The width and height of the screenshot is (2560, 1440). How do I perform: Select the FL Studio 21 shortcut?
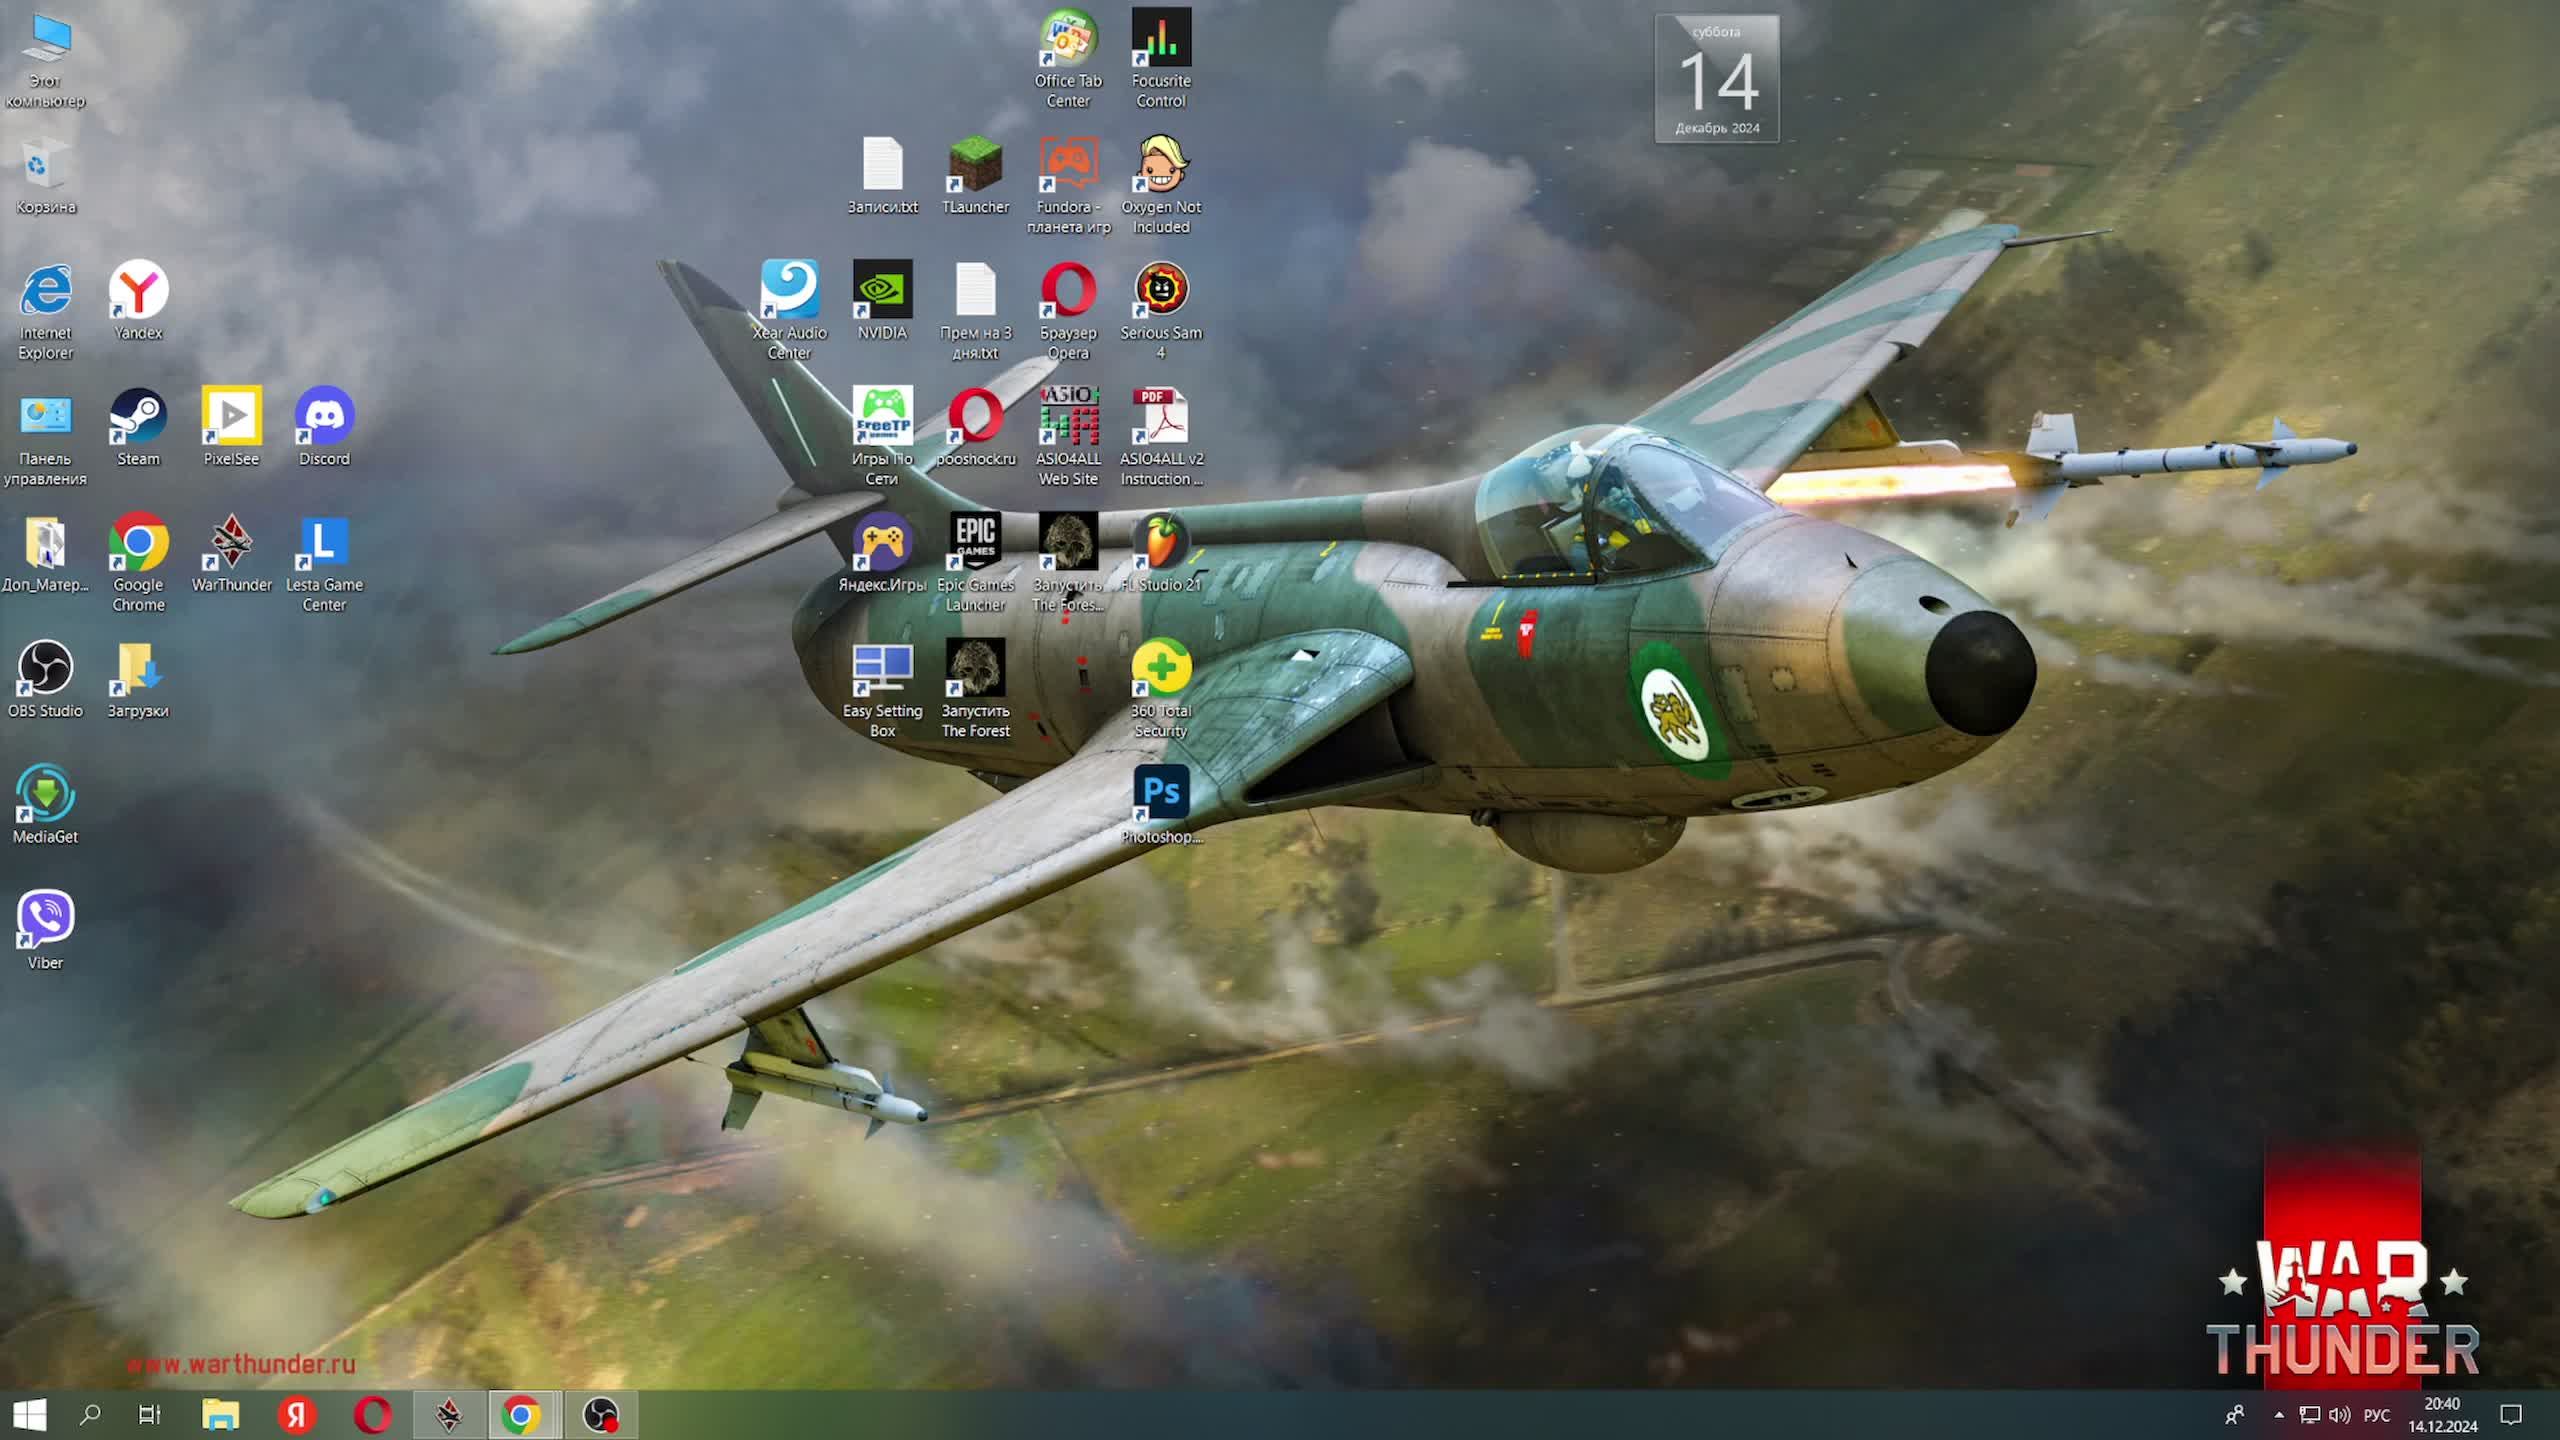coord(1161,544)
